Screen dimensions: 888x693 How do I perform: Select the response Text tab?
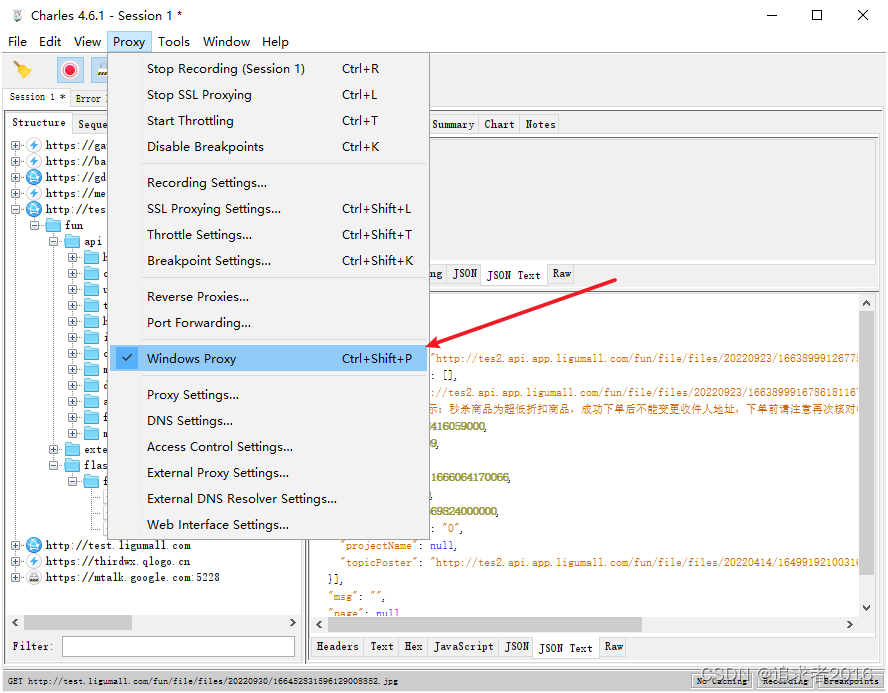click(x=382, y=647)
